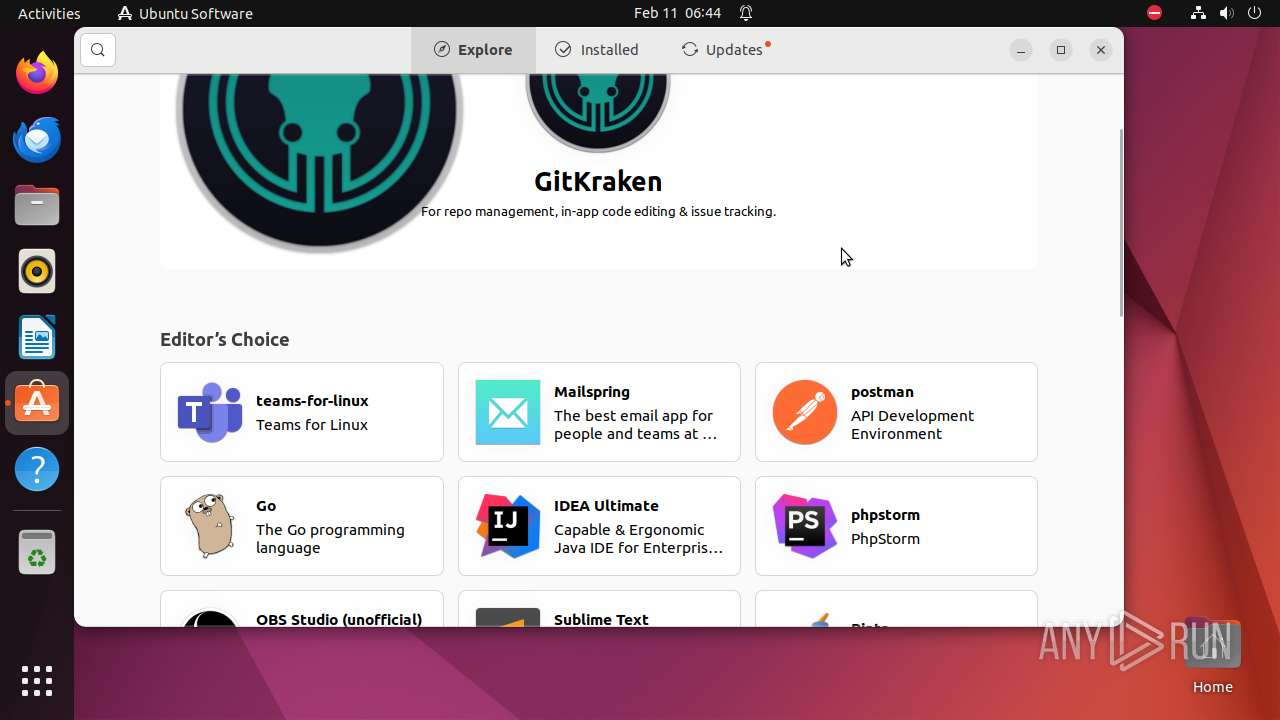Open the Home desktop folder

1212,656
